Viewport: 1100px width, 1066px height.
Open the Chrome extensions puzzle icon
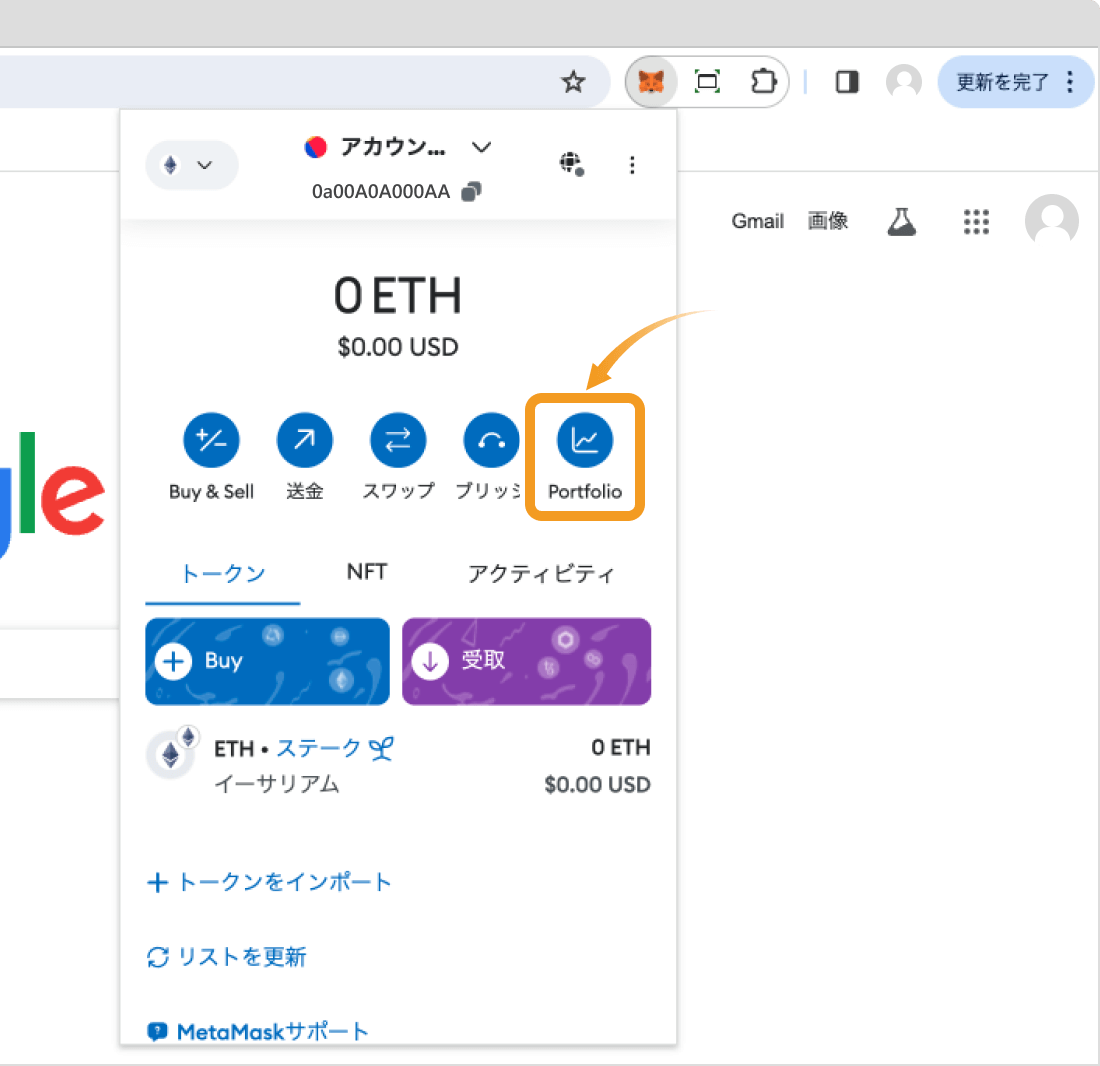tap(763, 82)
